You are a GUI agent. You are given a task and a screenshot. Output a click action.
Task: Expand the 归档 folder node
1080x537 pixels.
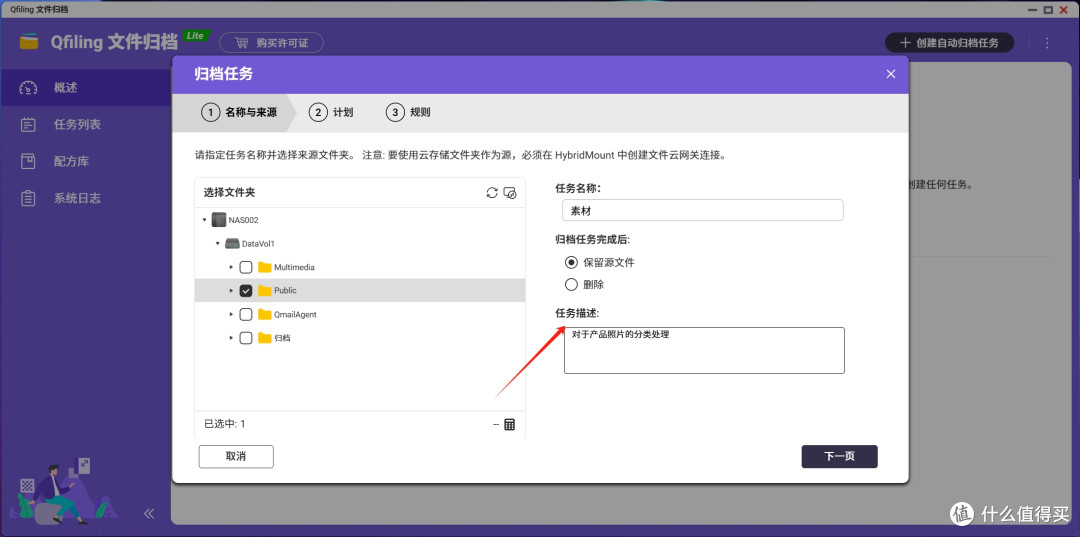point(231,338)
